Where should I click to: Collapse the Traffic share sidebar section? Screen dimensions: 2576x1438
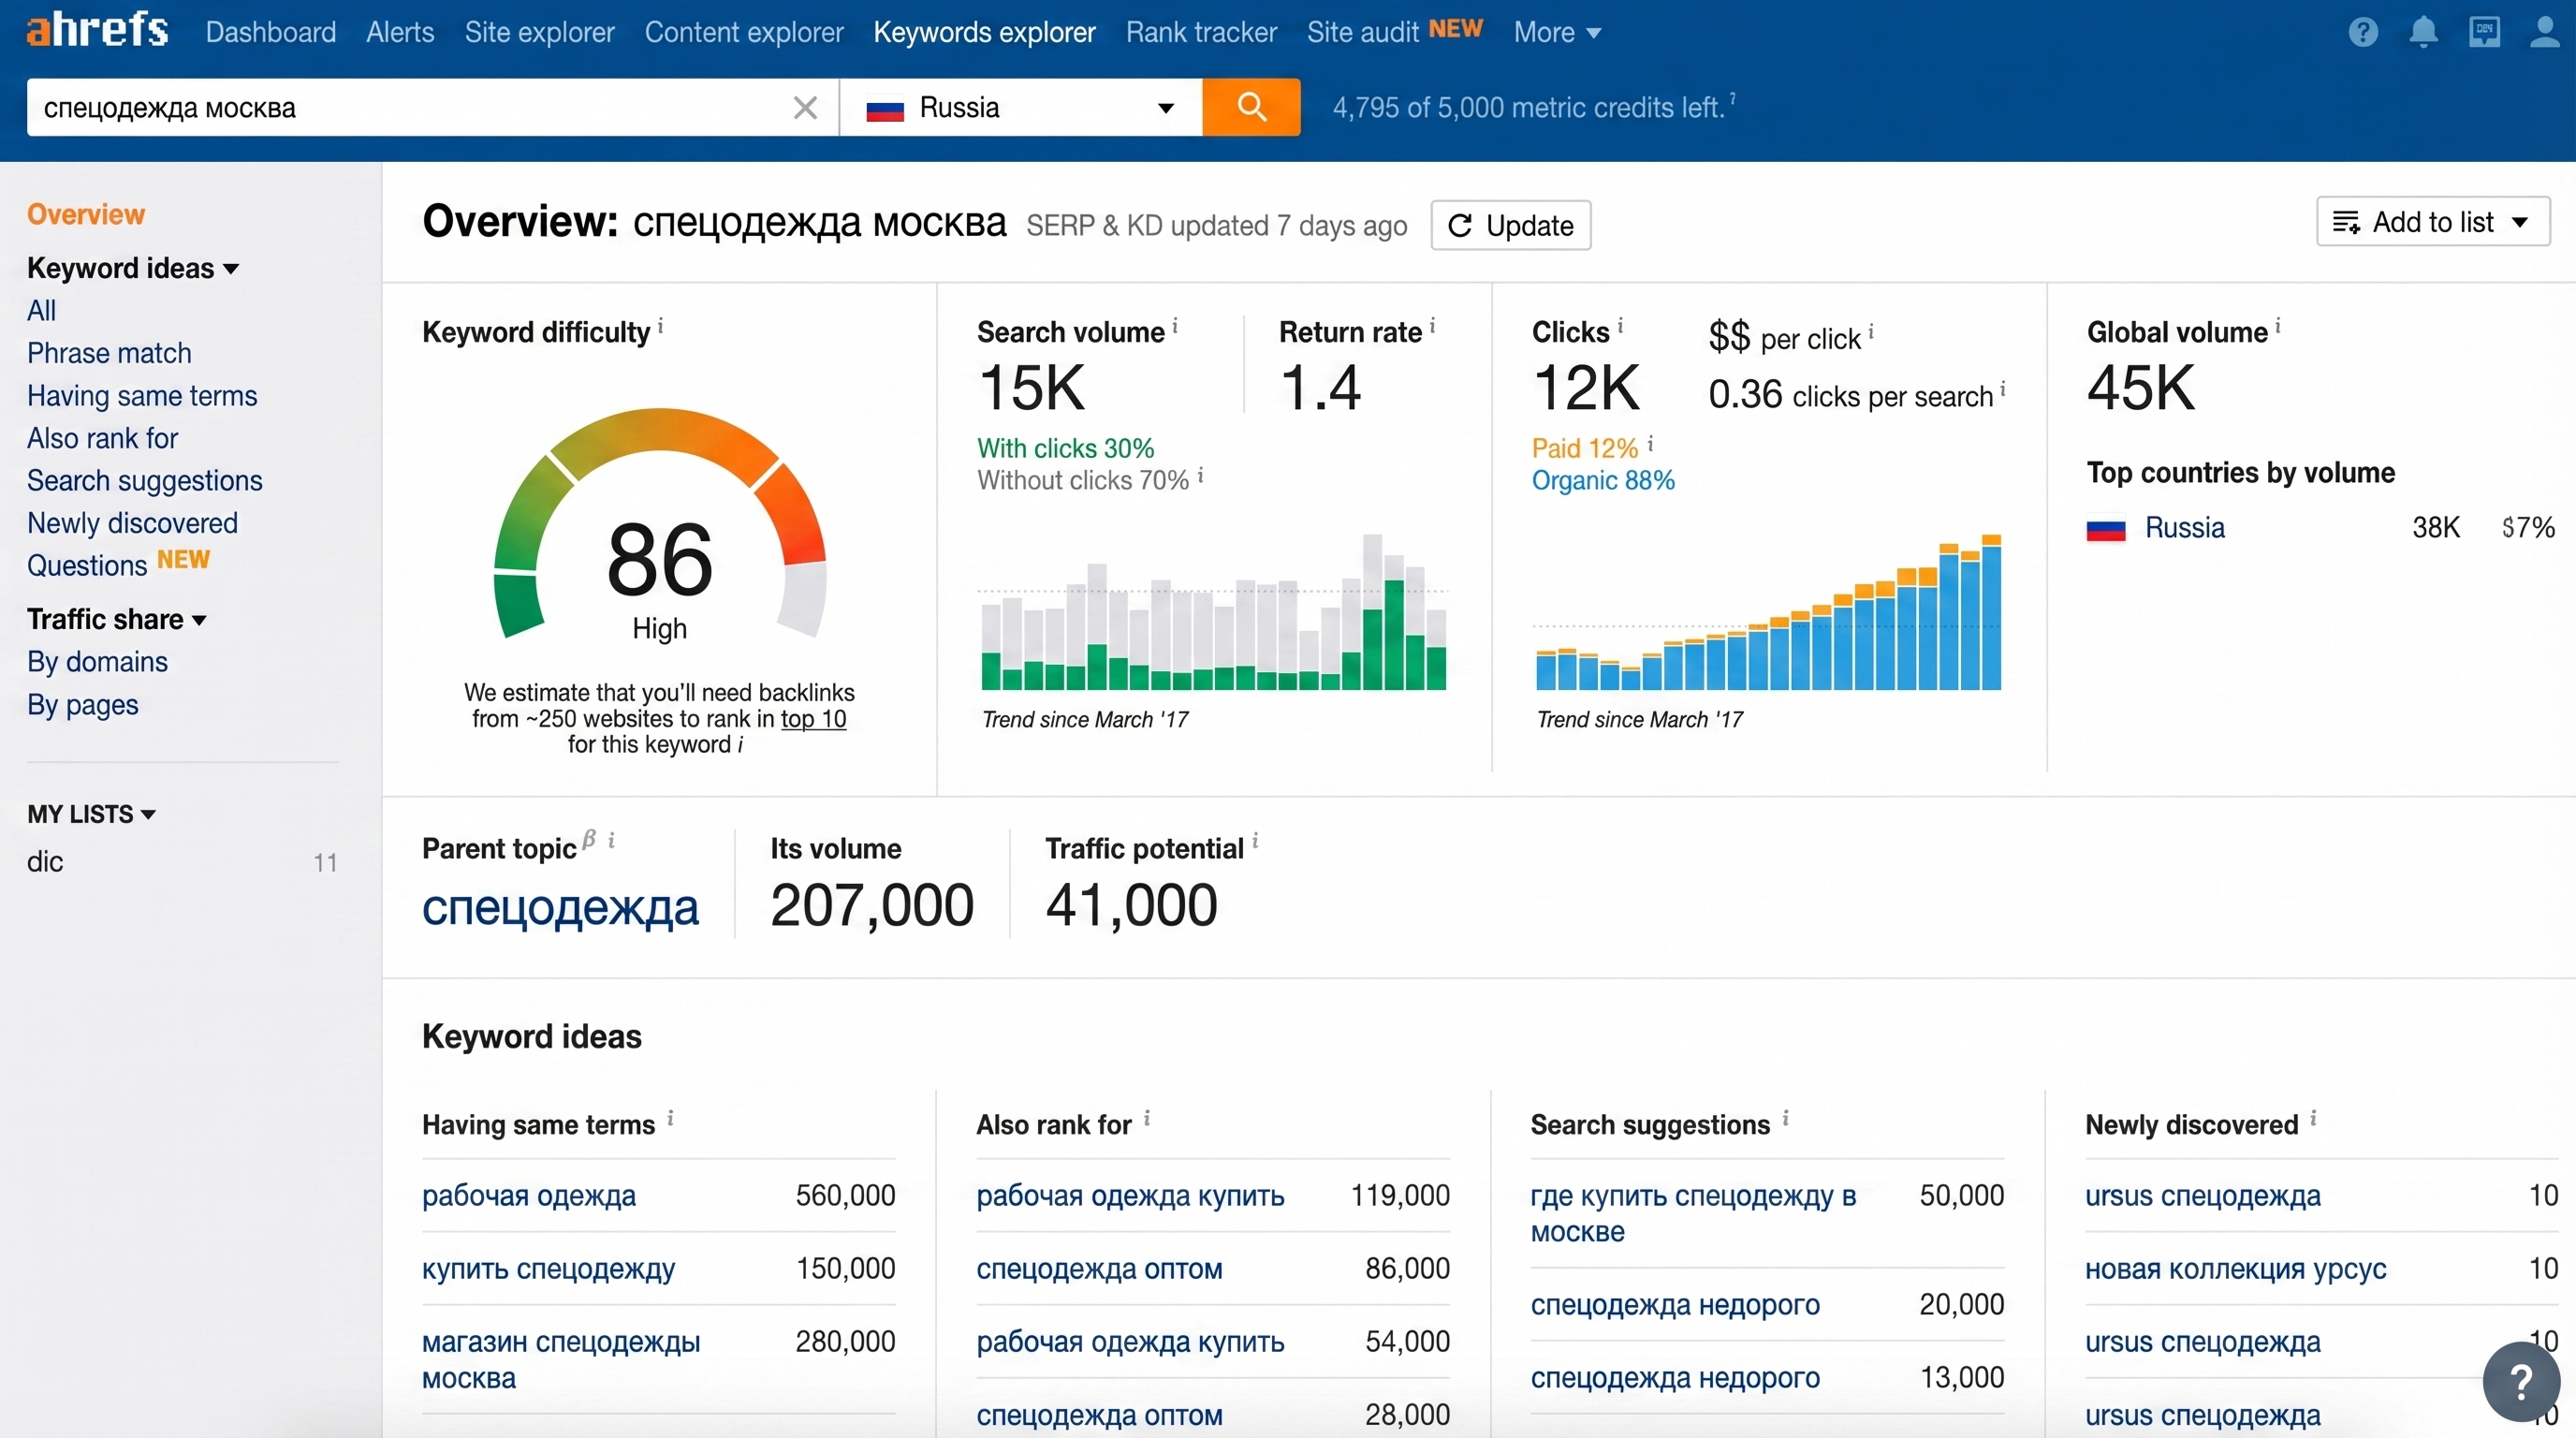coord(117,619)
